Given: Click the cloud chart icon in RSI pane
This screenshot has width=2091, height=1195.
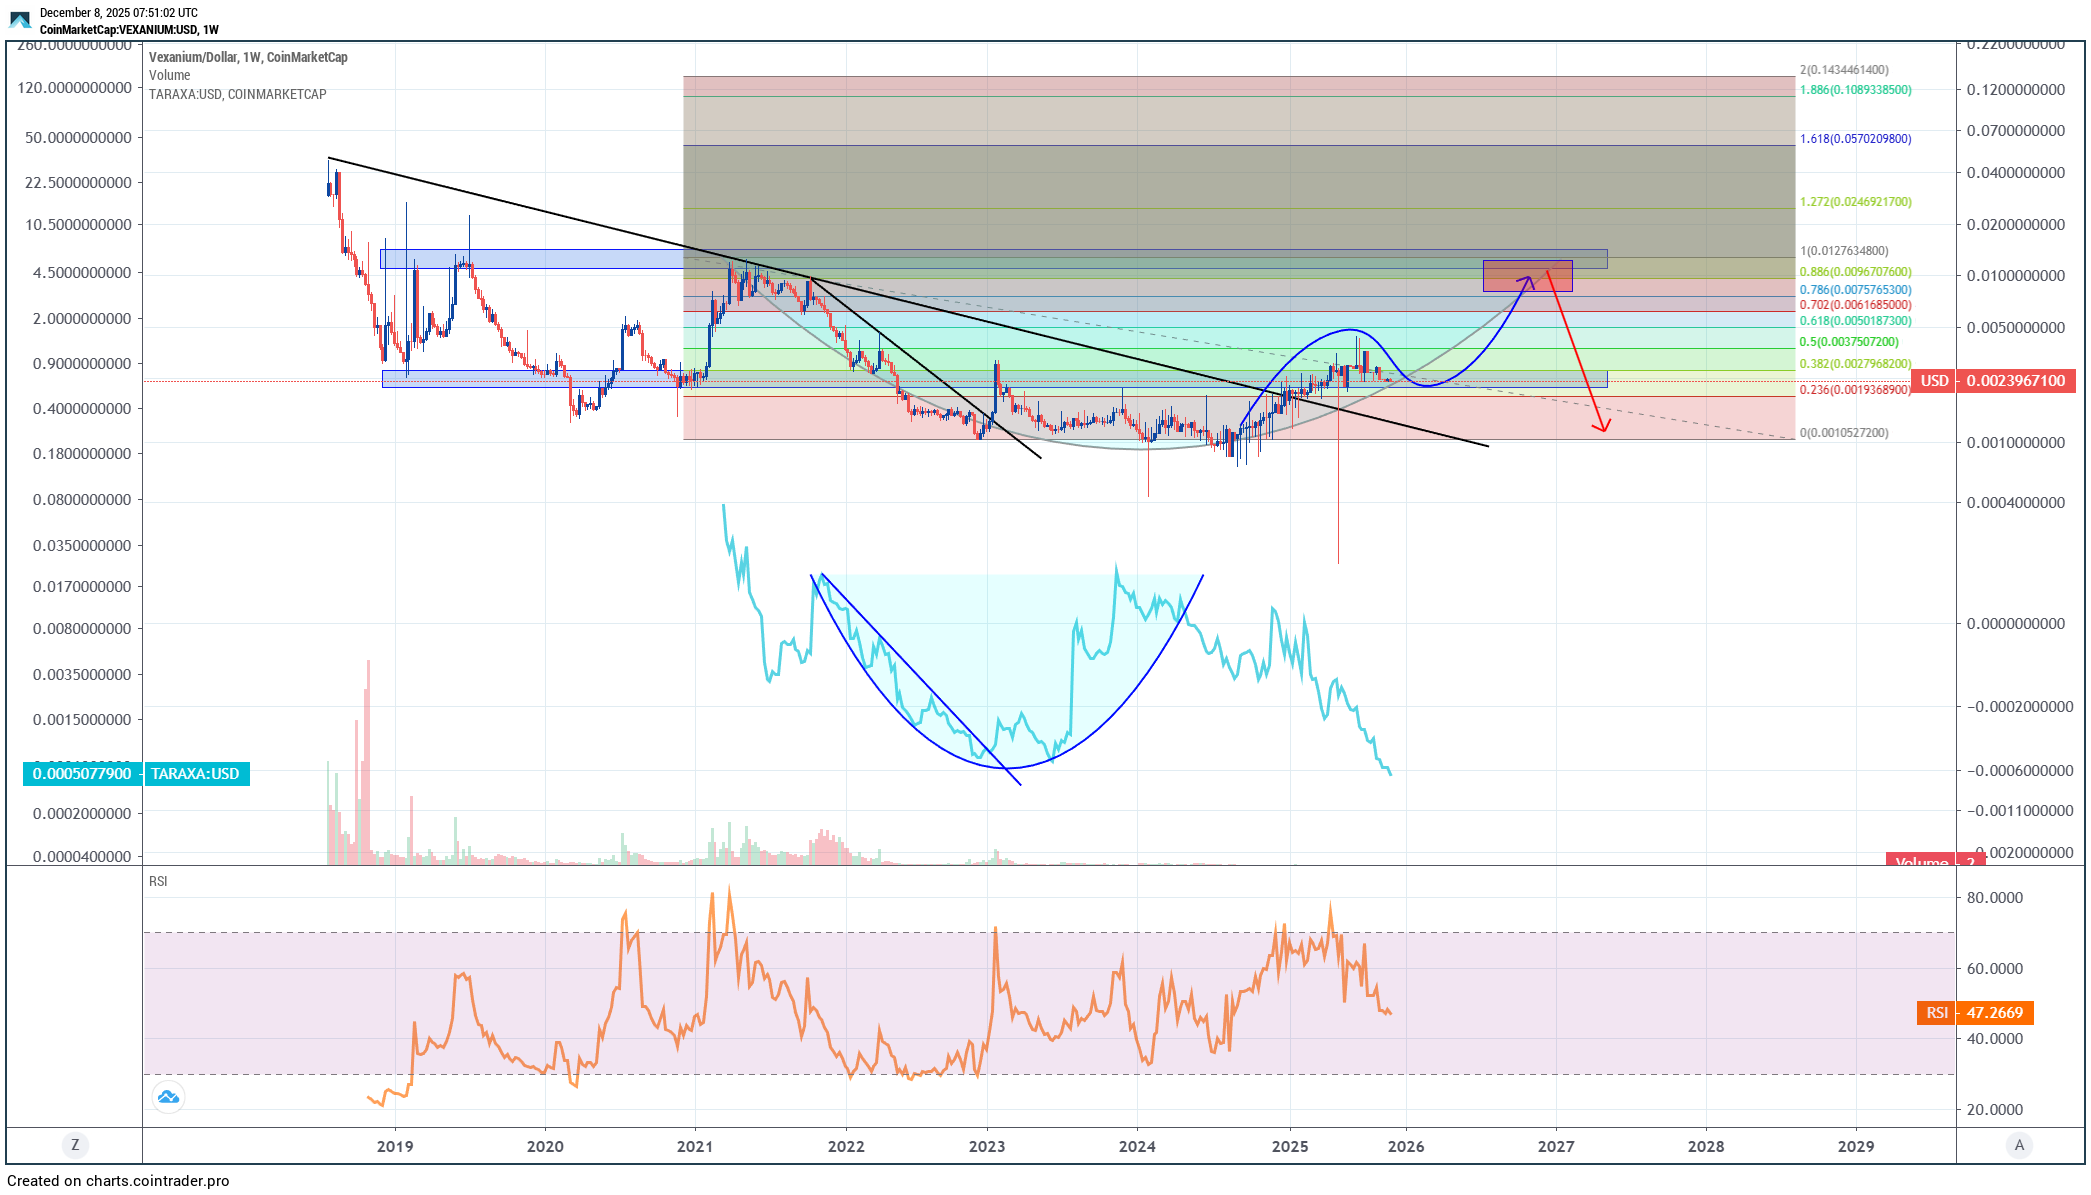Looking at the screenshot, I should [168, 1097].
